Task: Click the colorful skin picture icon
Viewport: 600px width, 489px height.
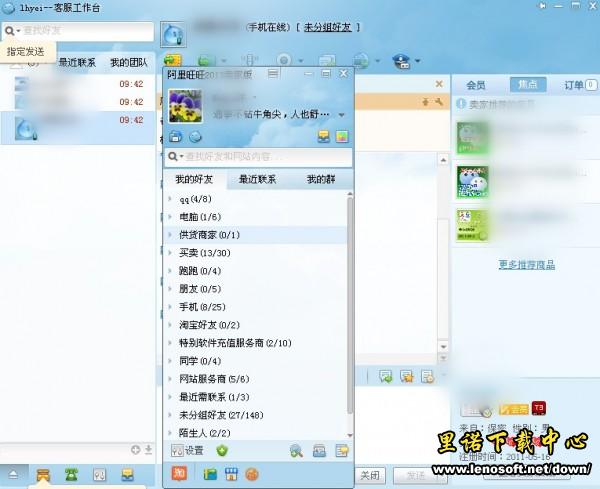Action: (x=342, y=137)
